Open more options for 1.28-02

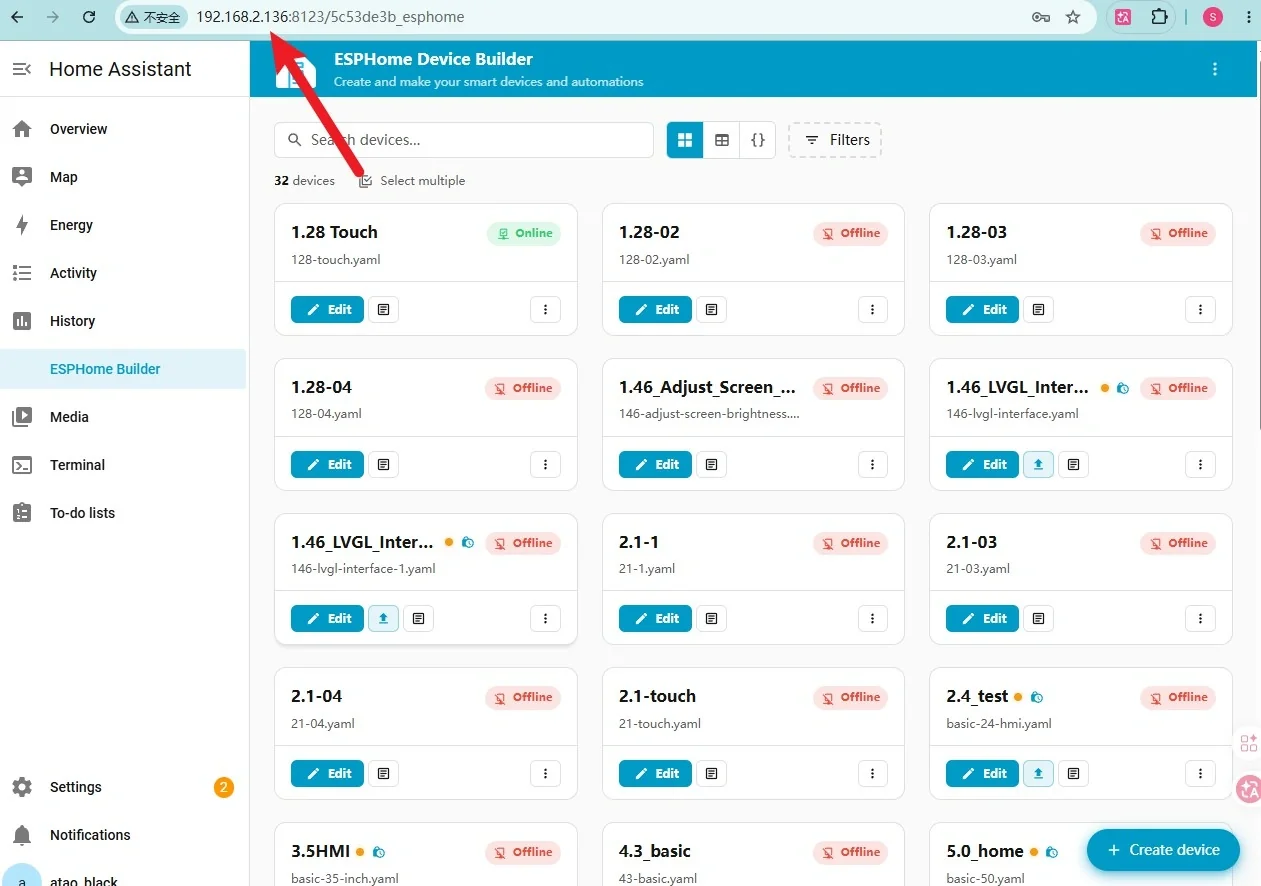tap(873, 310)
